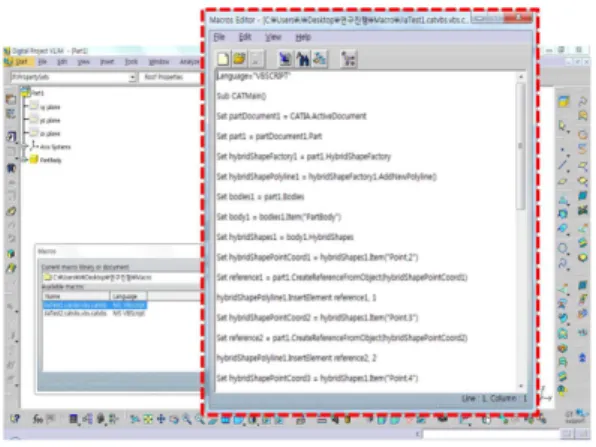Click the Macros Editor scrollbar up arrow
The height and width of the screenshot is (447, 596).
click(521, 77)
